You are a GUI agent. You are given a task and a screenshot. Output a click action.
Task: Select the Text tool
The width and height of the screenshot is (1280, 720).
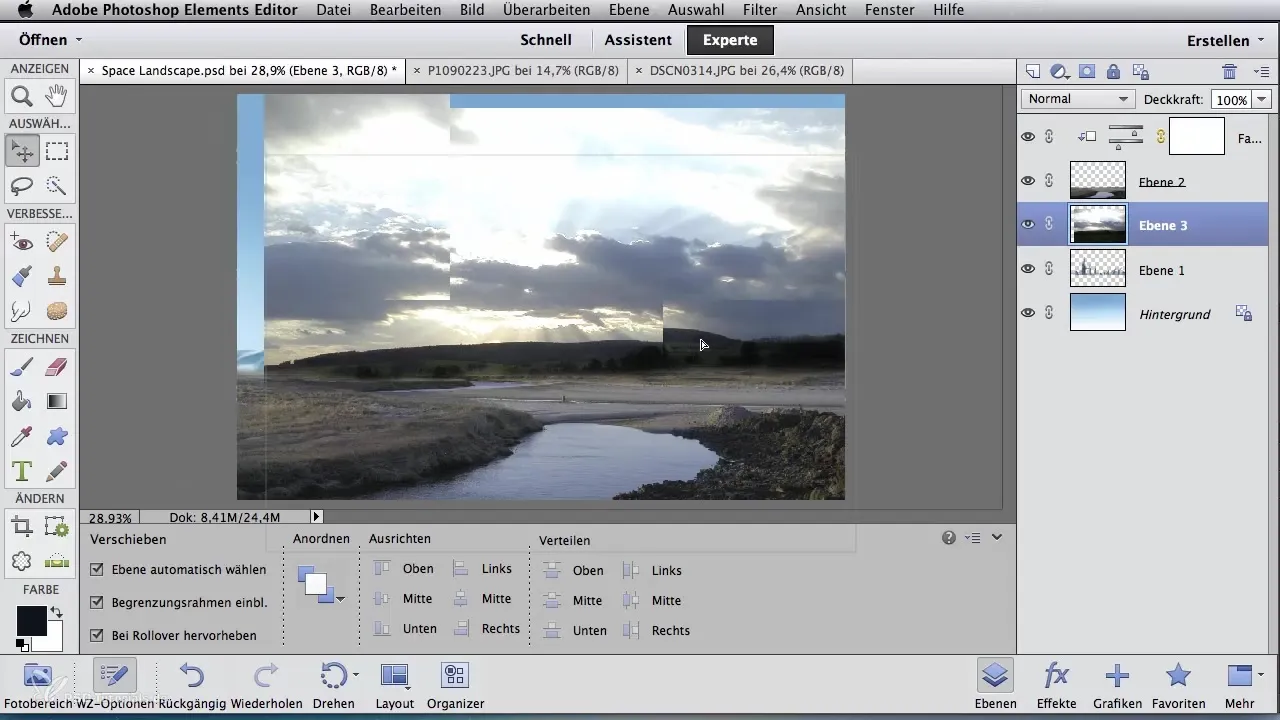(22, 470)
